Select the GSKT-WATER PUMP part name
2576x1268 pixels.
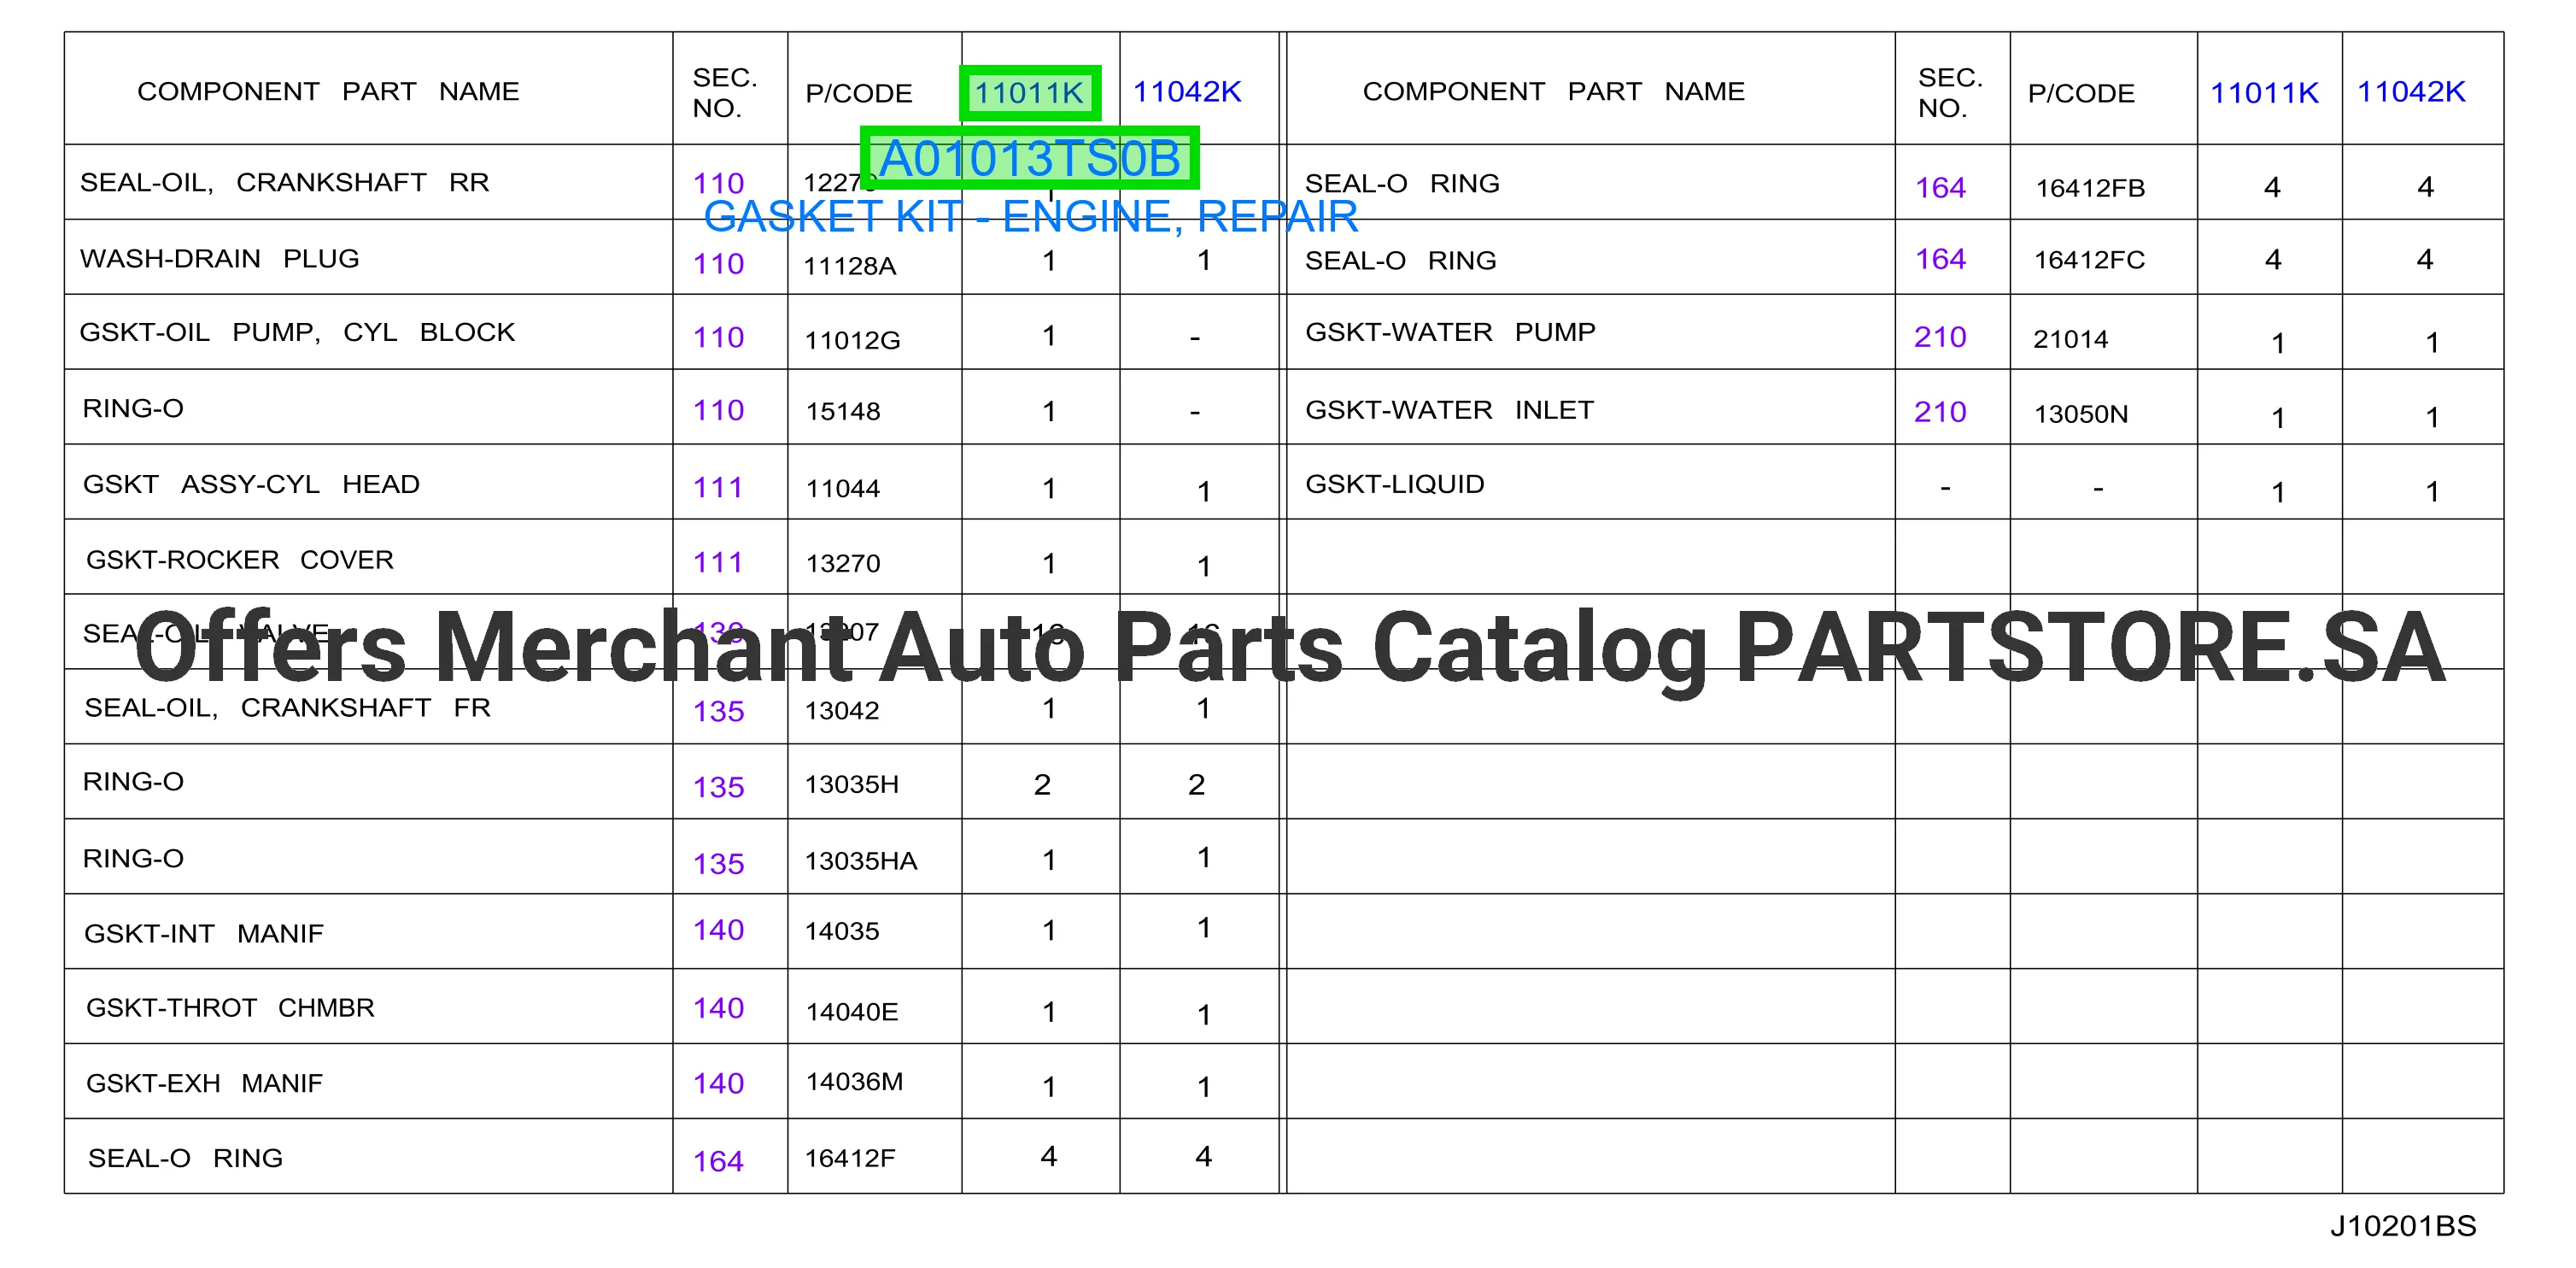pos(1450,333)
